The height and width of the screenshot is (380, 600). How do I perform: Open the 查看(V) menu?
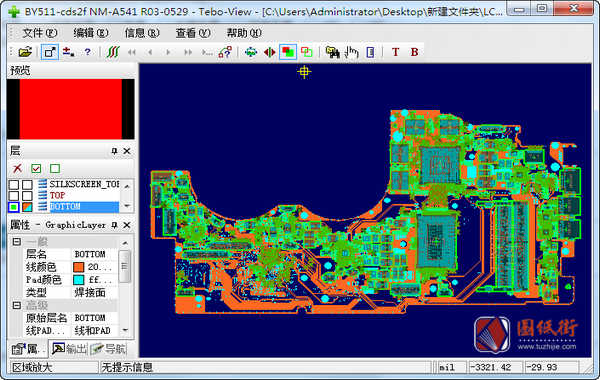193,33
